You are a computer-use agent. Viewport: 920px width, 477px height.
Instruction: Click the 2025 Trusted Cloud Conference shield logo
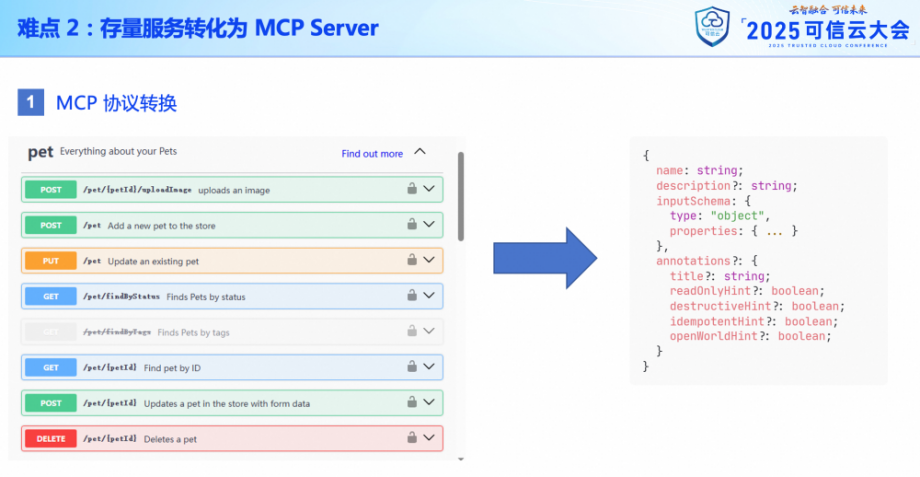(712, 26)
